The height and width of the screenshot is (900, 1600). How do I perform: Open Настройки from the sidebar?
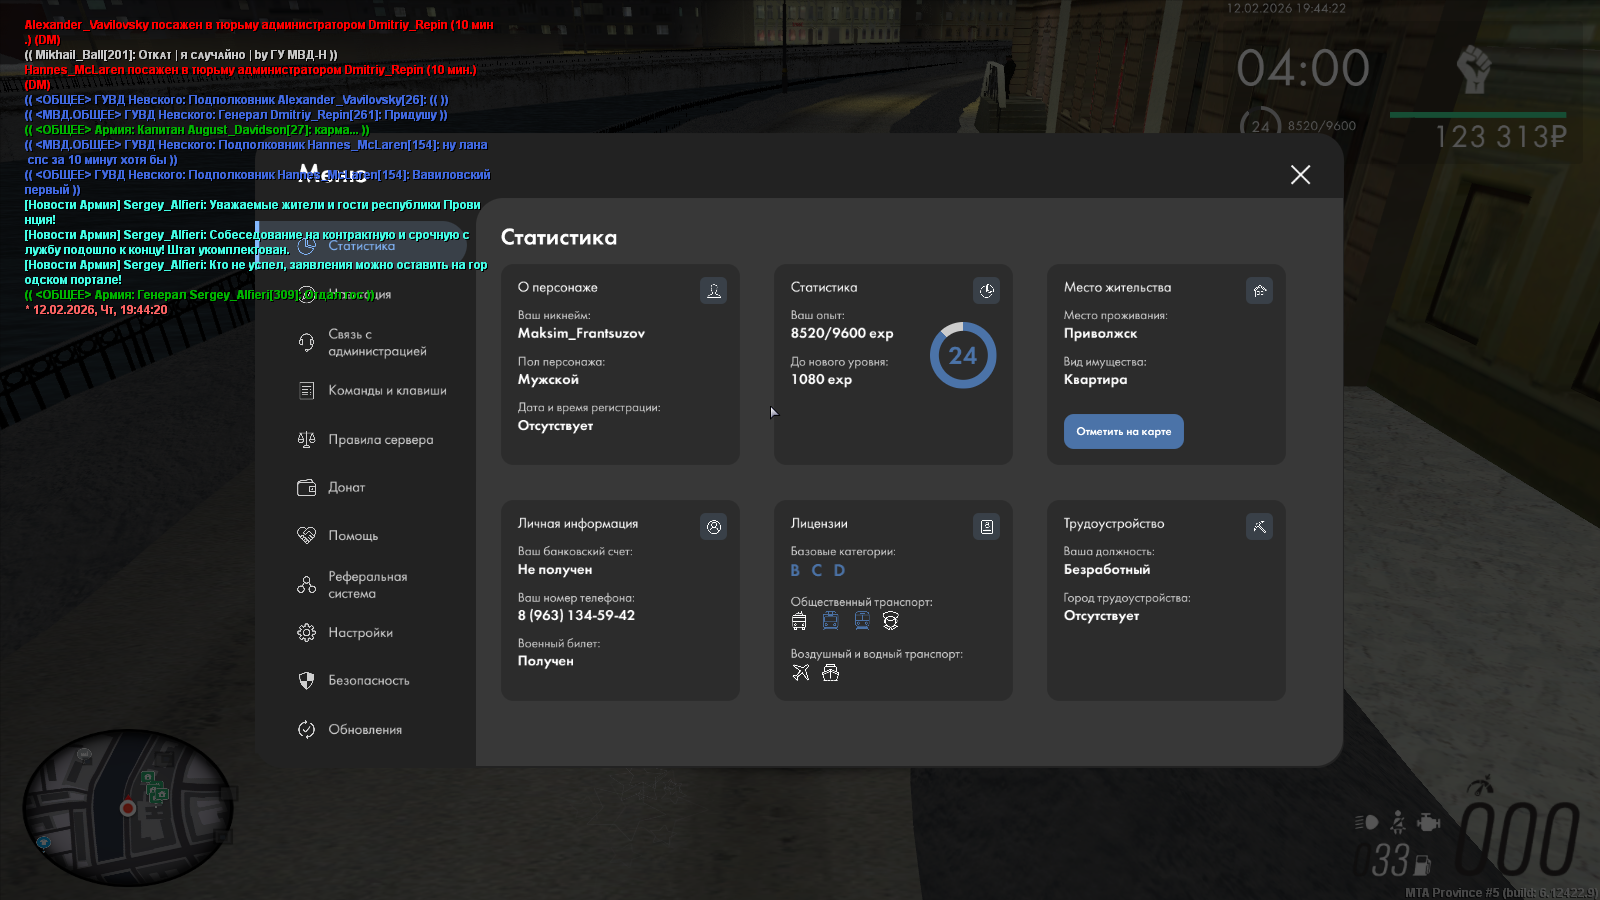click(360, 633)
